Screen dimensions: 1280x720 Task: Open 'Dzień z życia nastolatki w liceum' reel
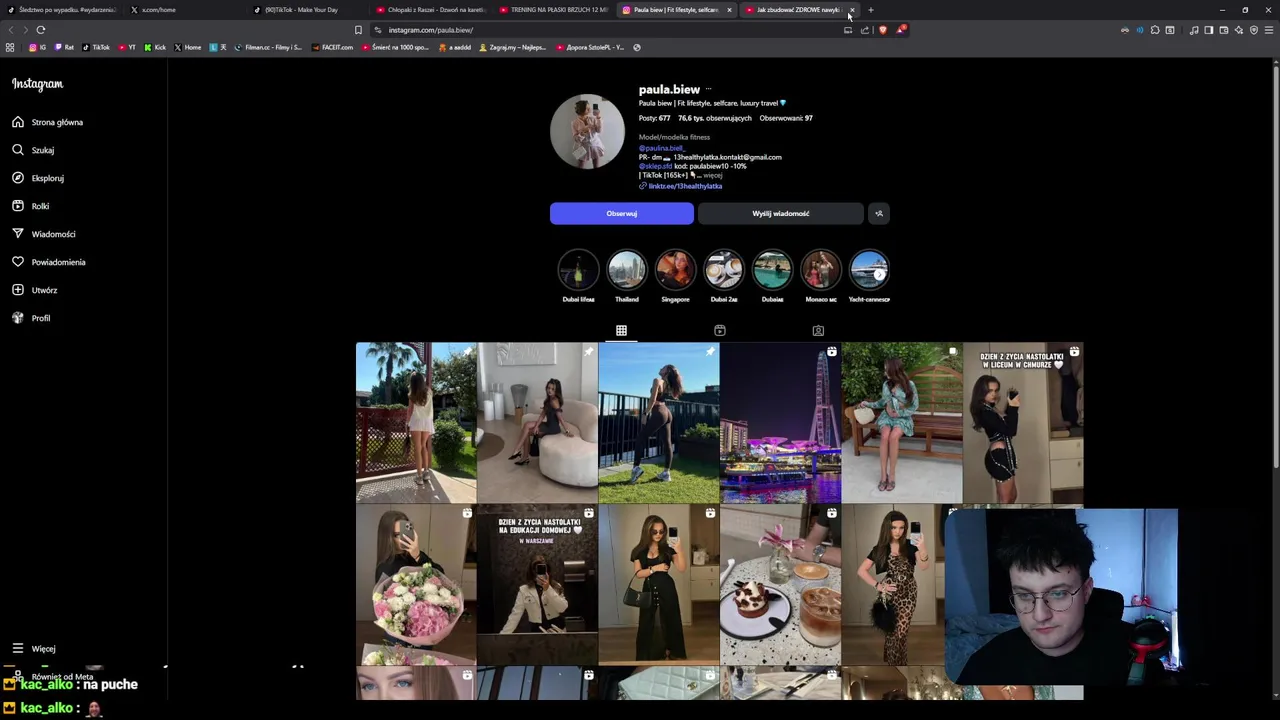[x=1022, y=422]
